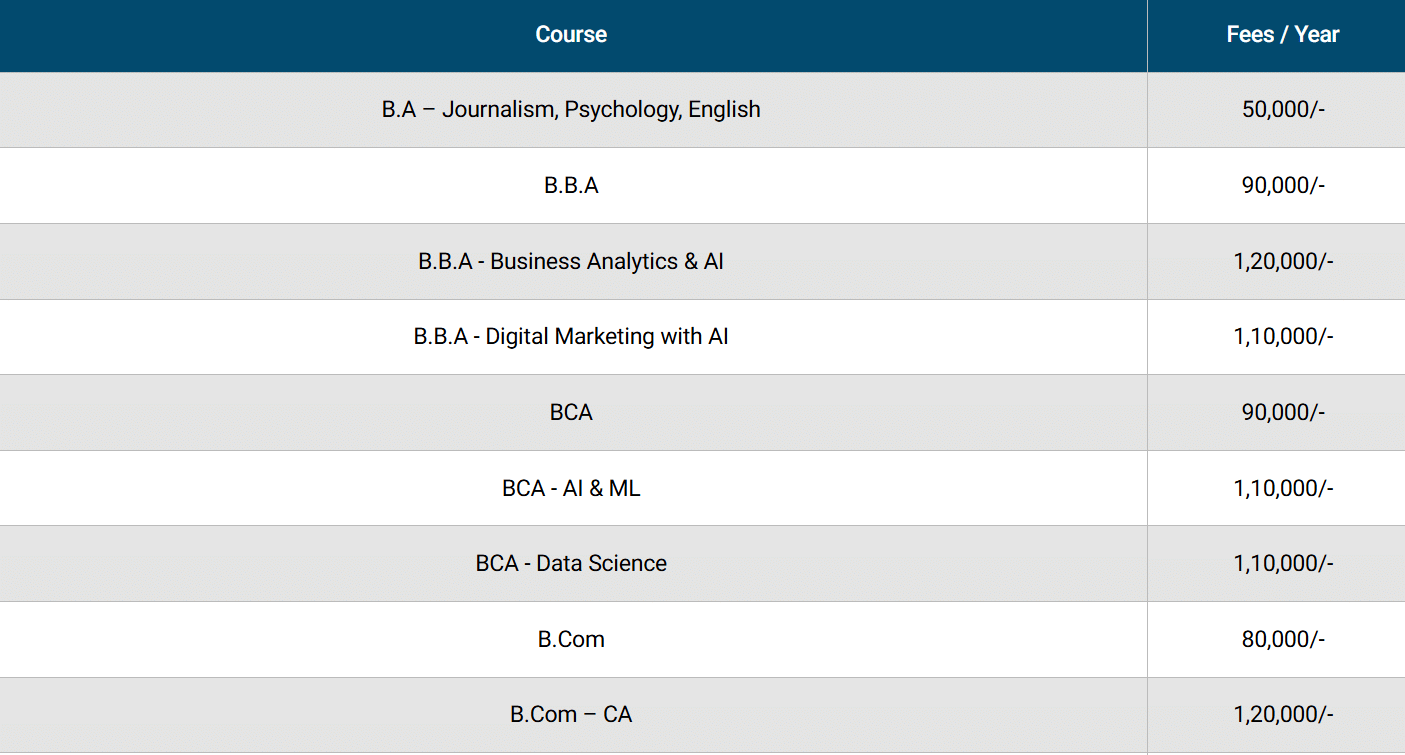This screenshot has width=1405, height=755.
Task: Click the fee amount in the plain B.B.A row
Action: coord(1283,186)
